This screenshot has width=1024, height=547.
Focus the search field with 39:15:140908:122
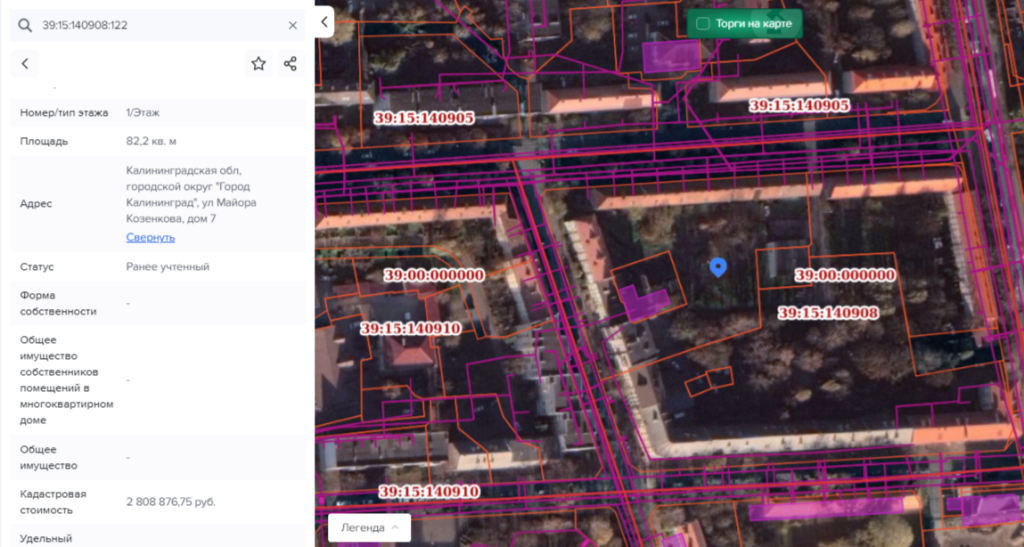point(160,25)
